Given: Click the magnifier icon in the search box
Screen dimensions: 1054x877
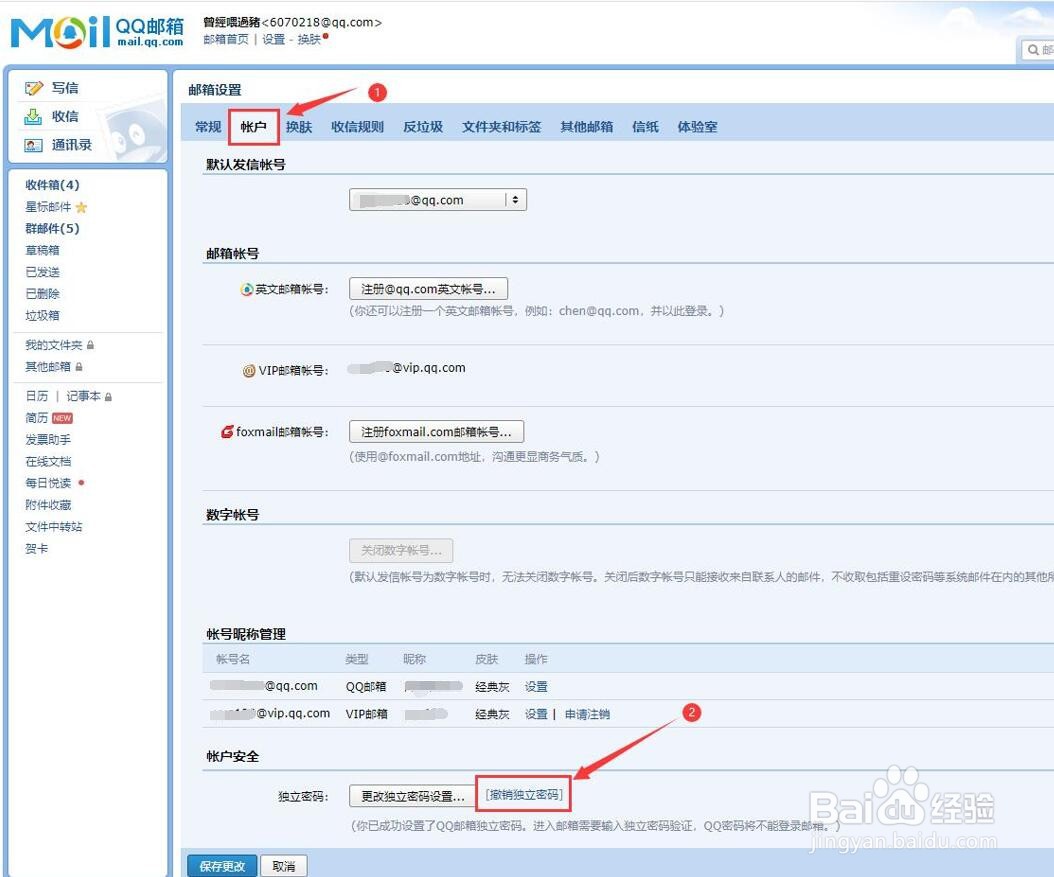Looking at the screenshot, I should pos(1035,49).
